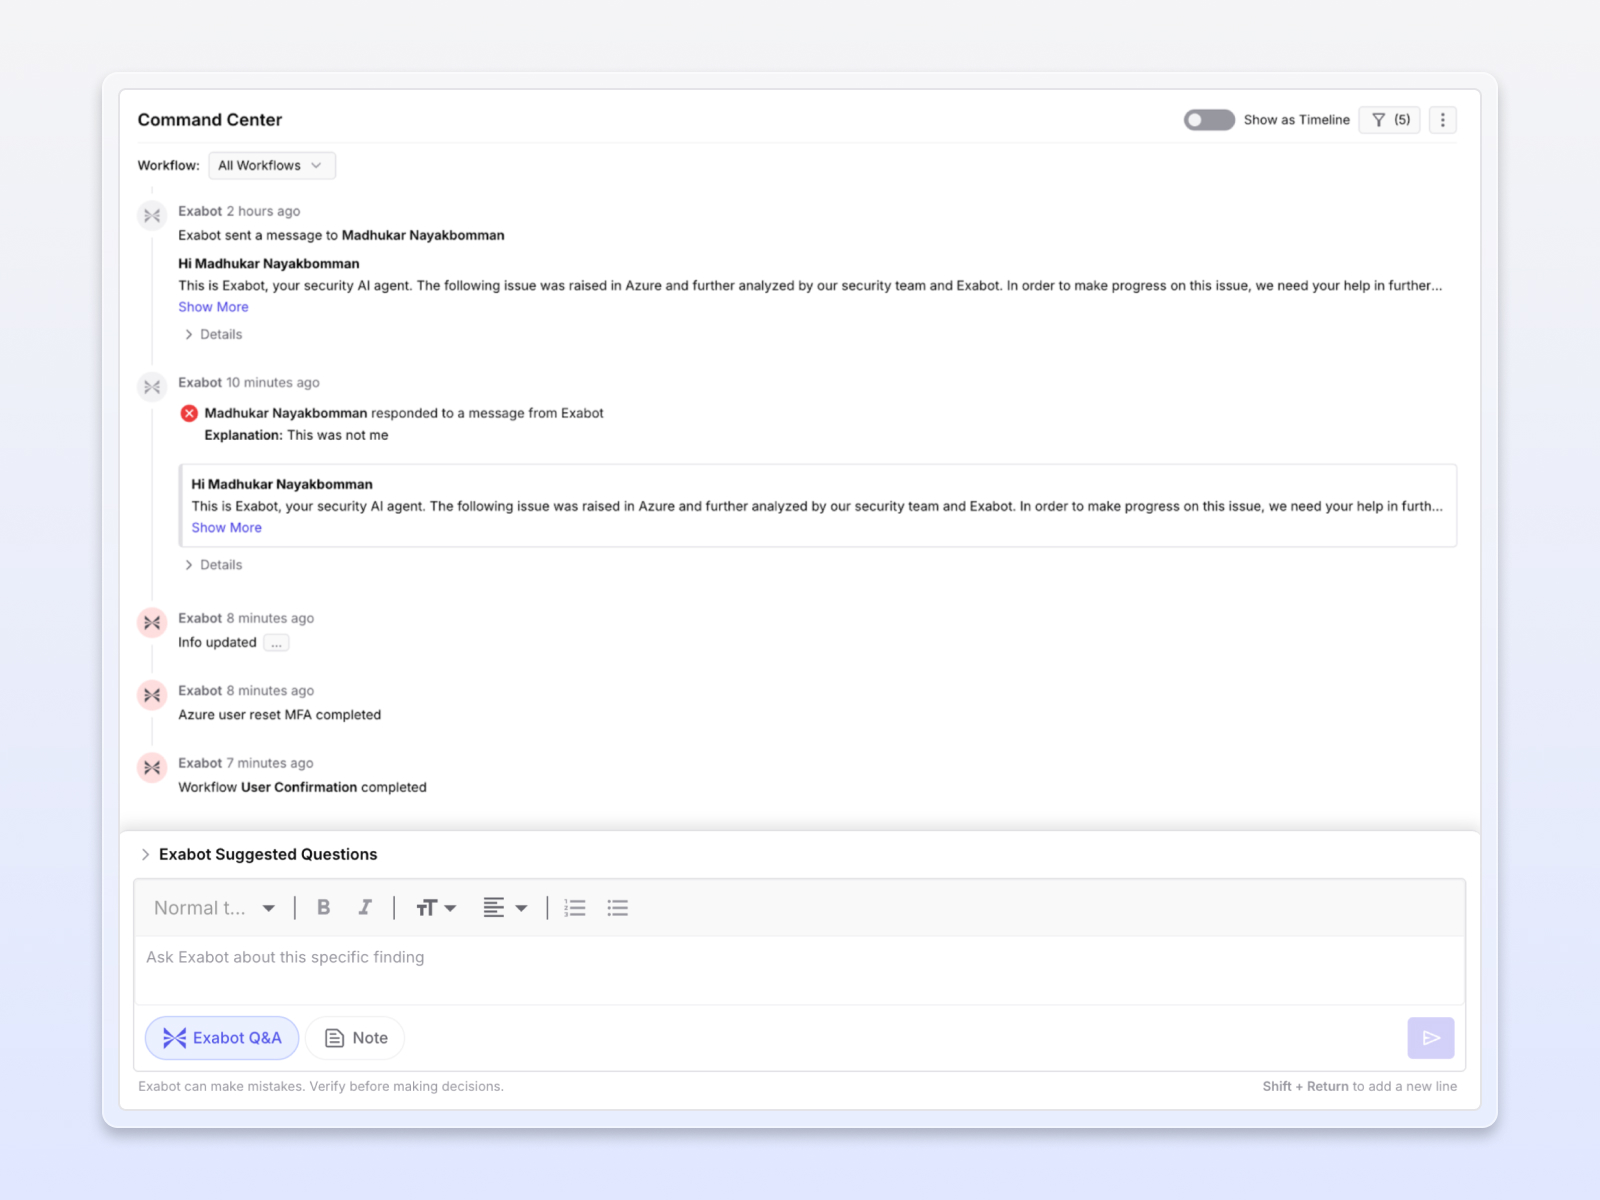Click the red error icon beside Madhukar responded
The width and height of the screenshot is (1600, 1200).
click(189, 413)
